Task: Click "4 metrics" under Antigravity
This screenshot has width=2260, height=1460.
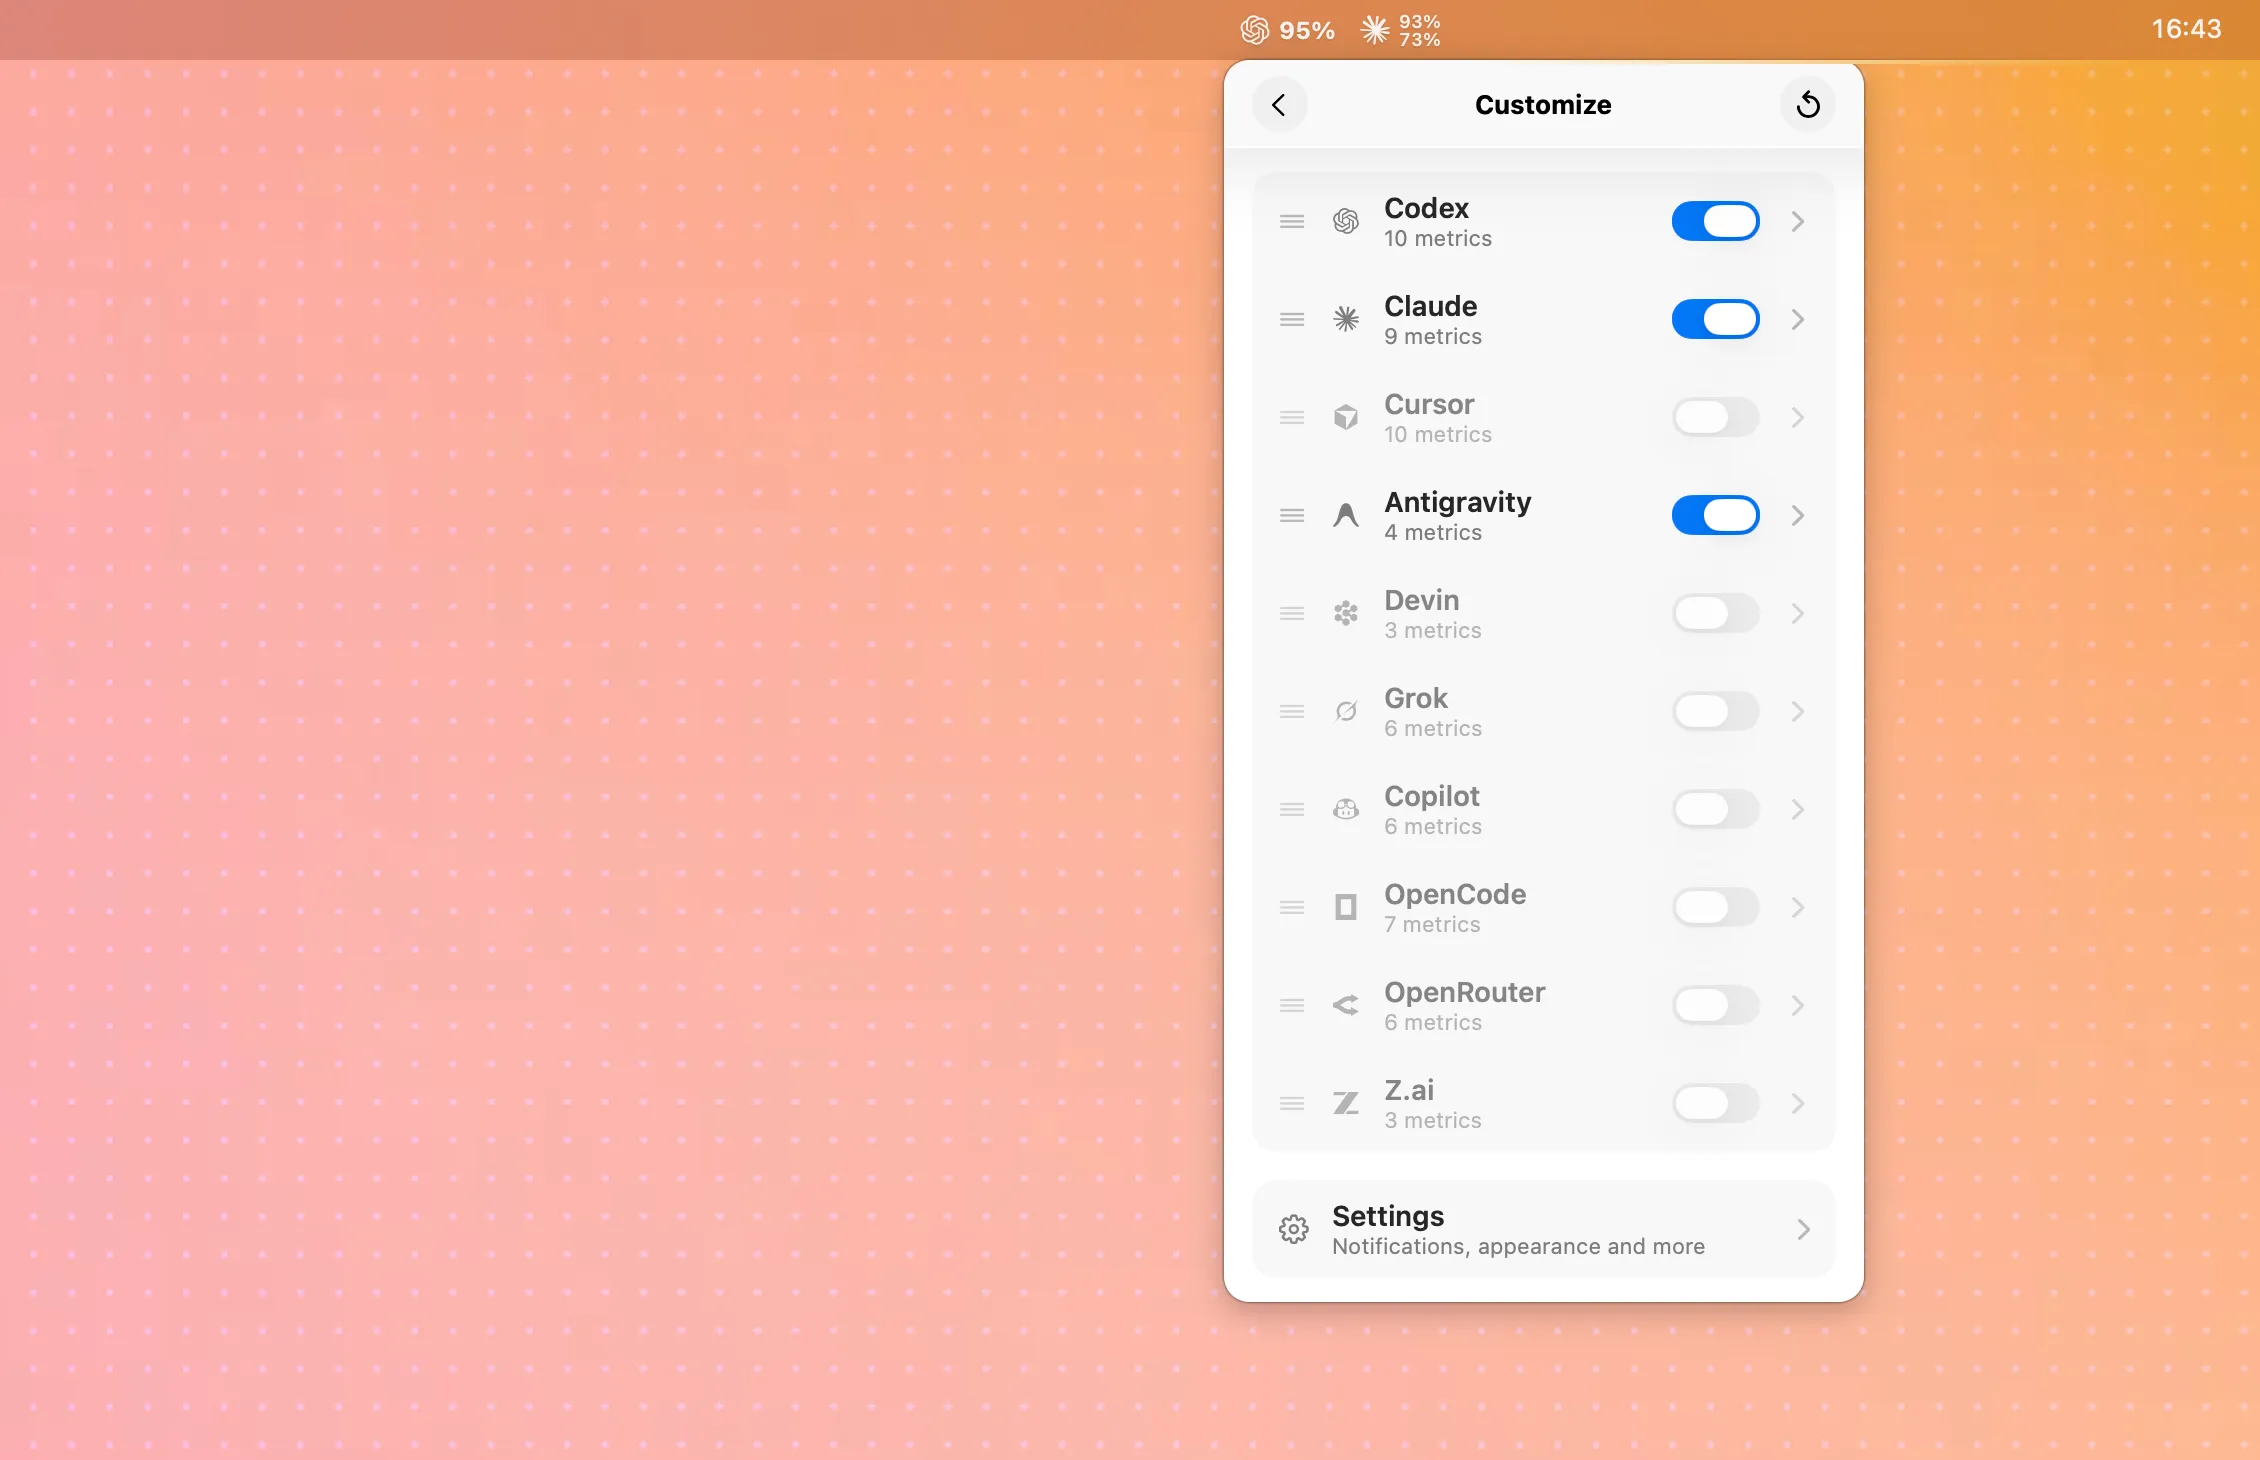Action: click(1433, 533)
